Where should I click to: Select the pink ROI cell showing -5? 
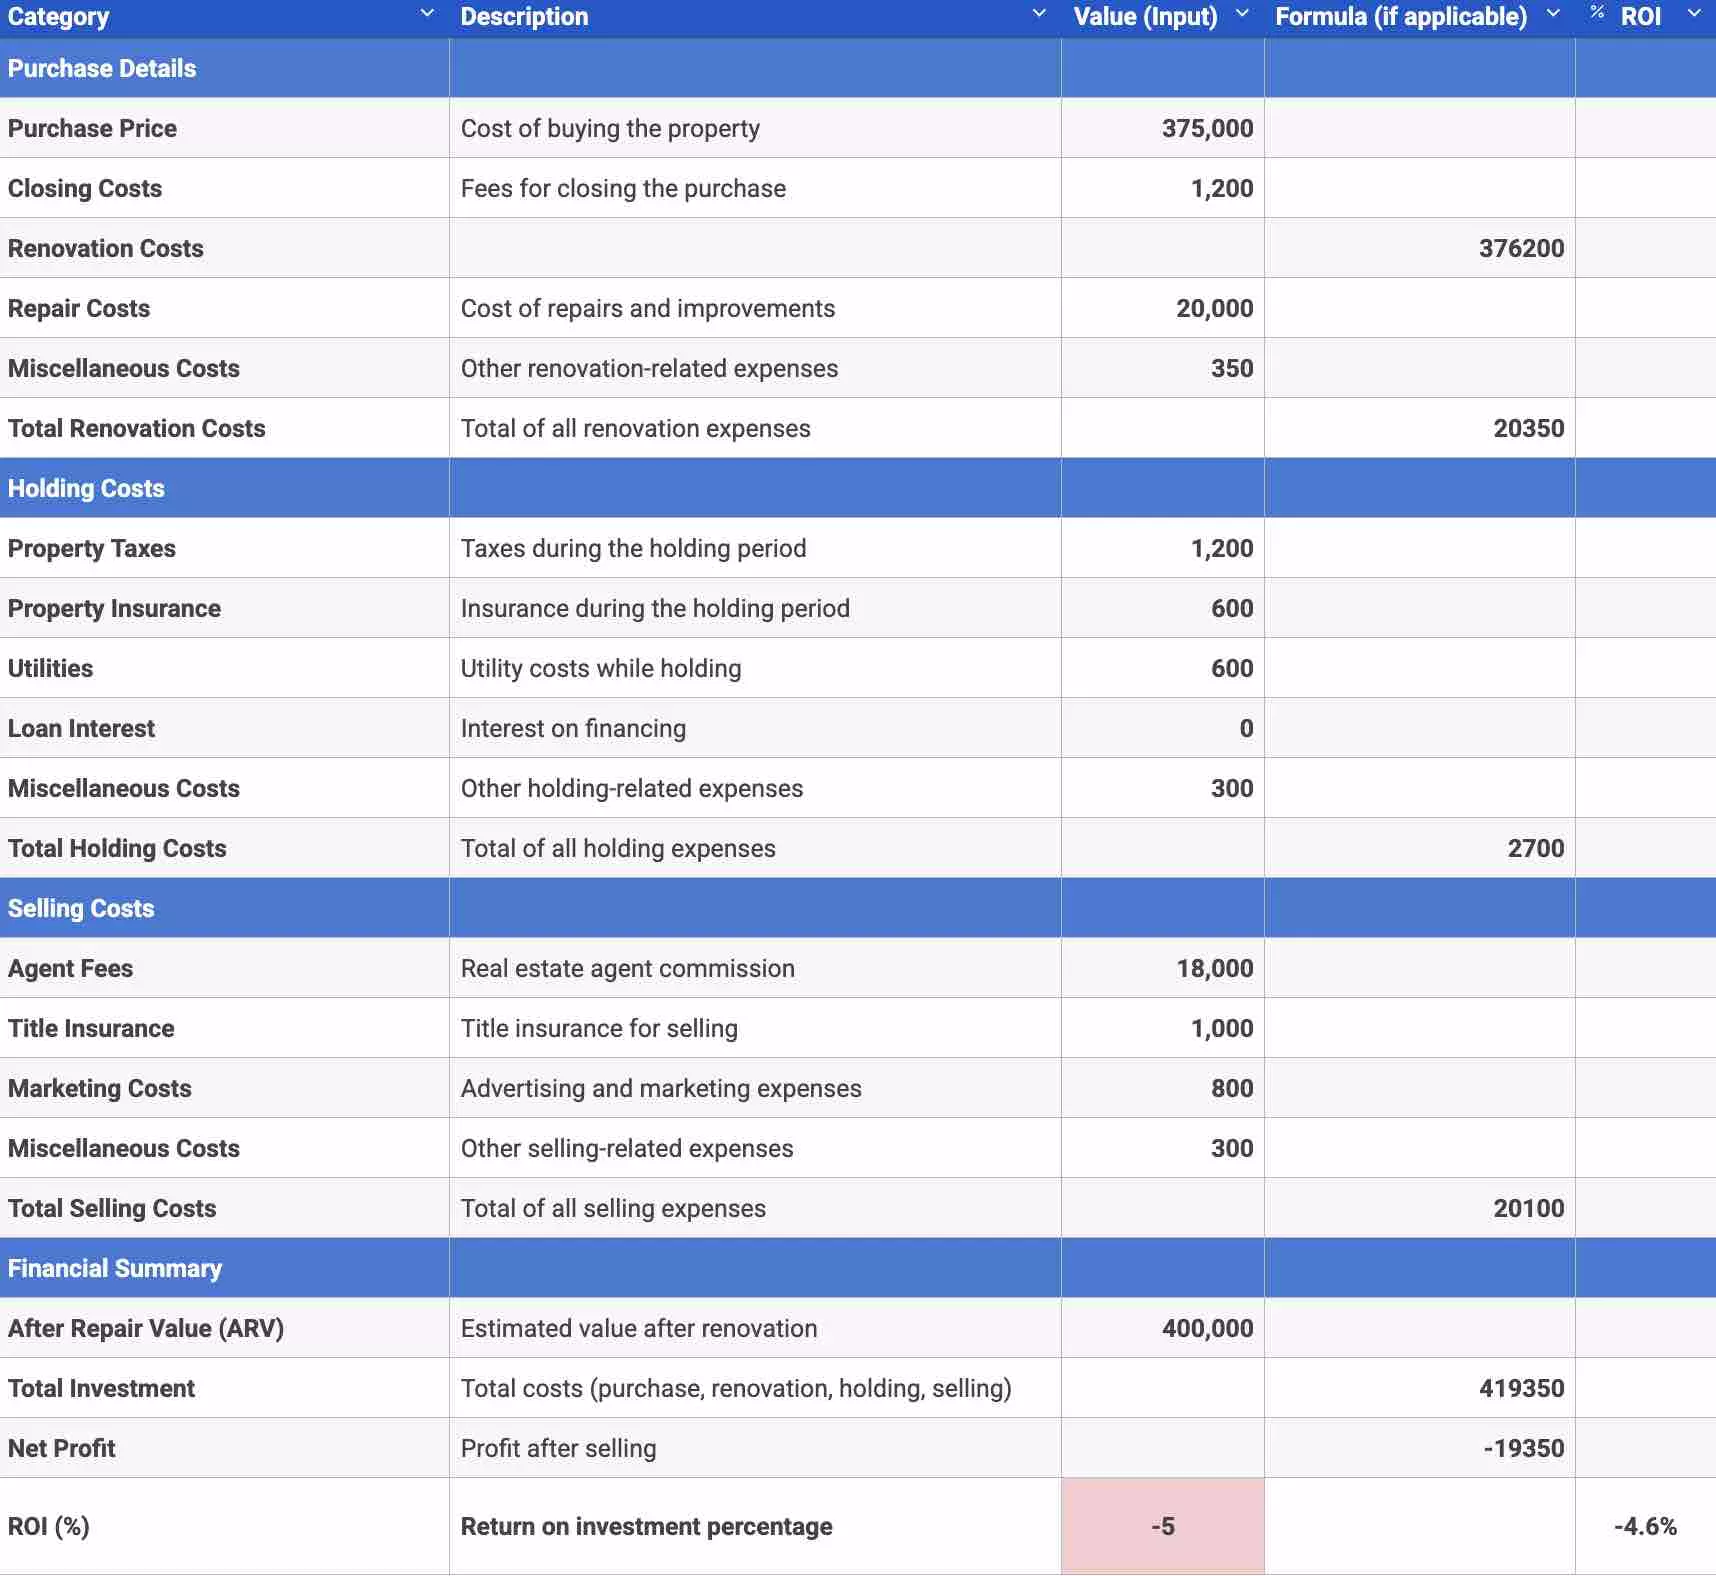tap(1162, 1526)
